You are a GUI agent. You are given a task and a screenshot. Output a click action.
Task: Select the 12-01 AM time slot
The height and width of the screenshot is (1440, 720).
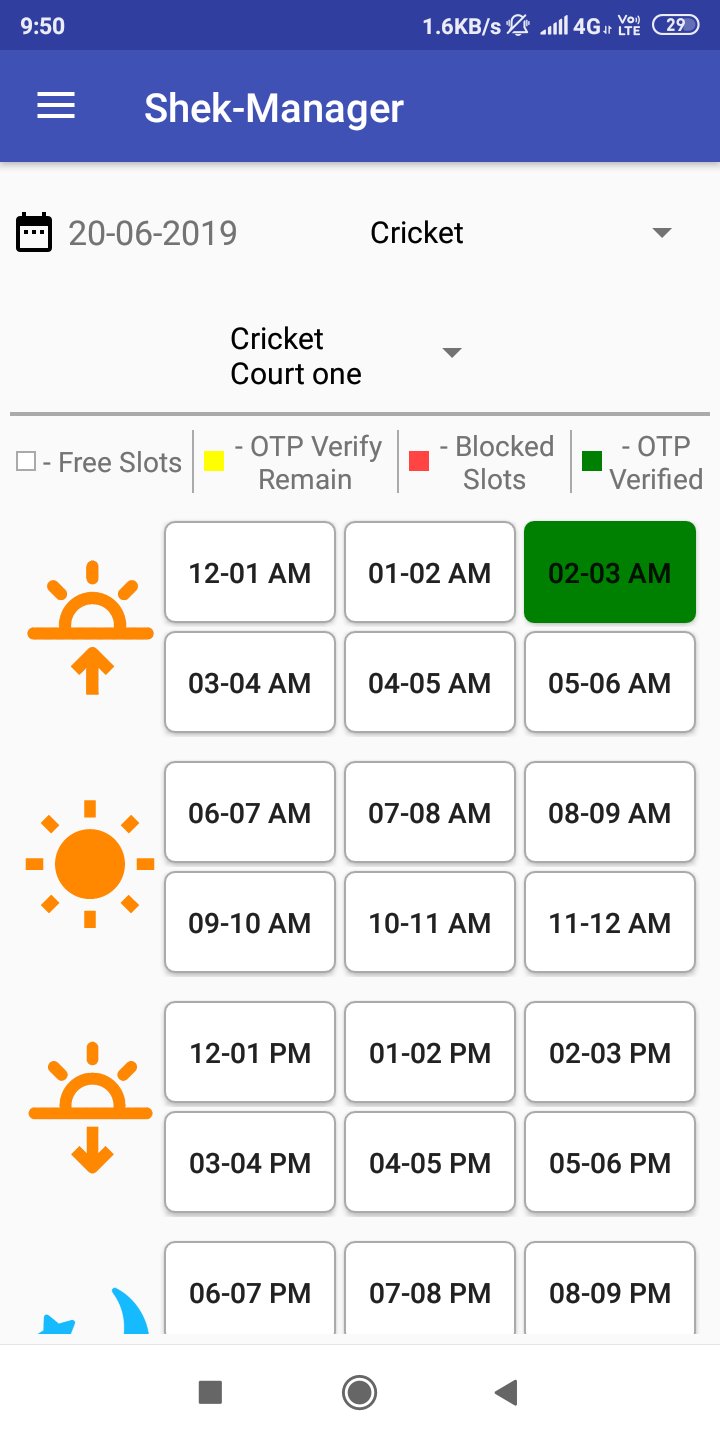(250, 573)
